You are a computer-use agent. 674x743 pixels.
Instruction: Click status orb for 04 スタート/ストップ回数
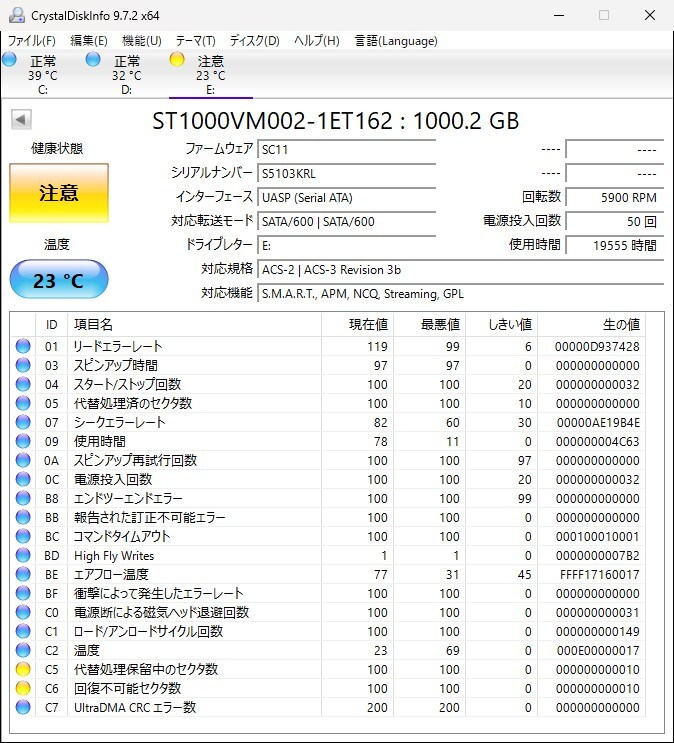(23, 384)
